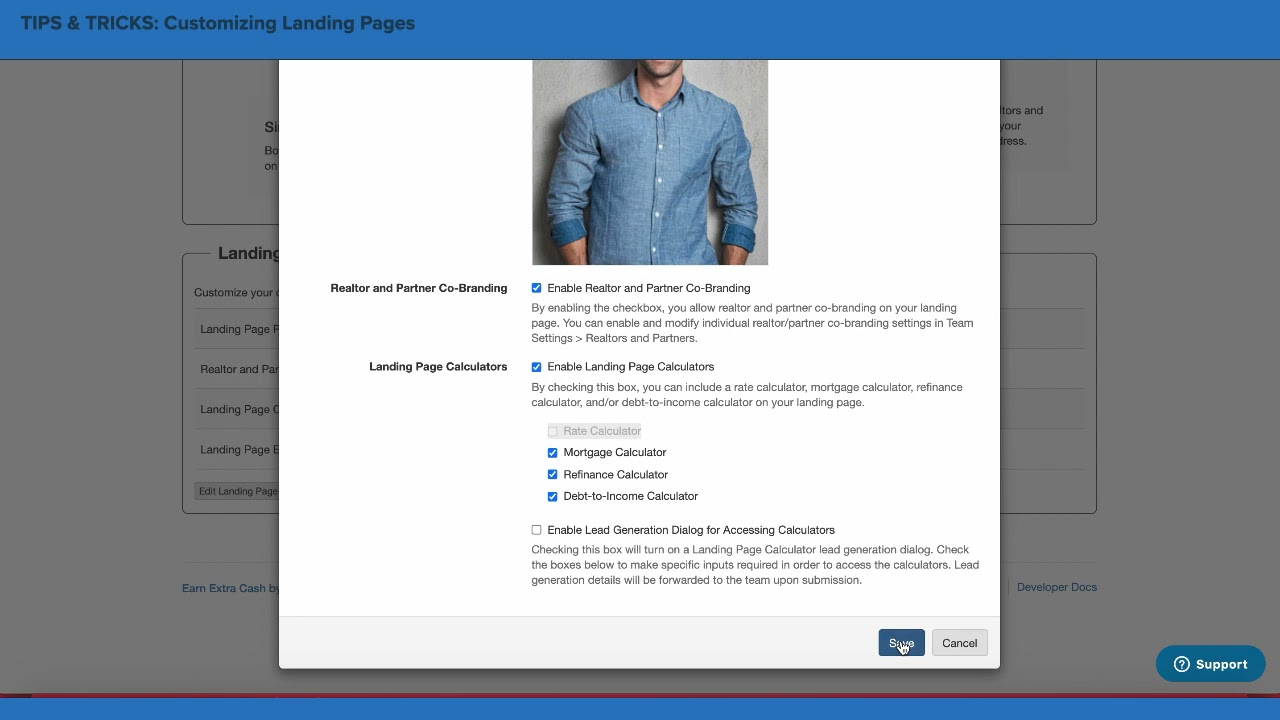Toggle the disabled Rate Calculator checkbox
Screen dimensions: 1280x720
coord(552,431)
